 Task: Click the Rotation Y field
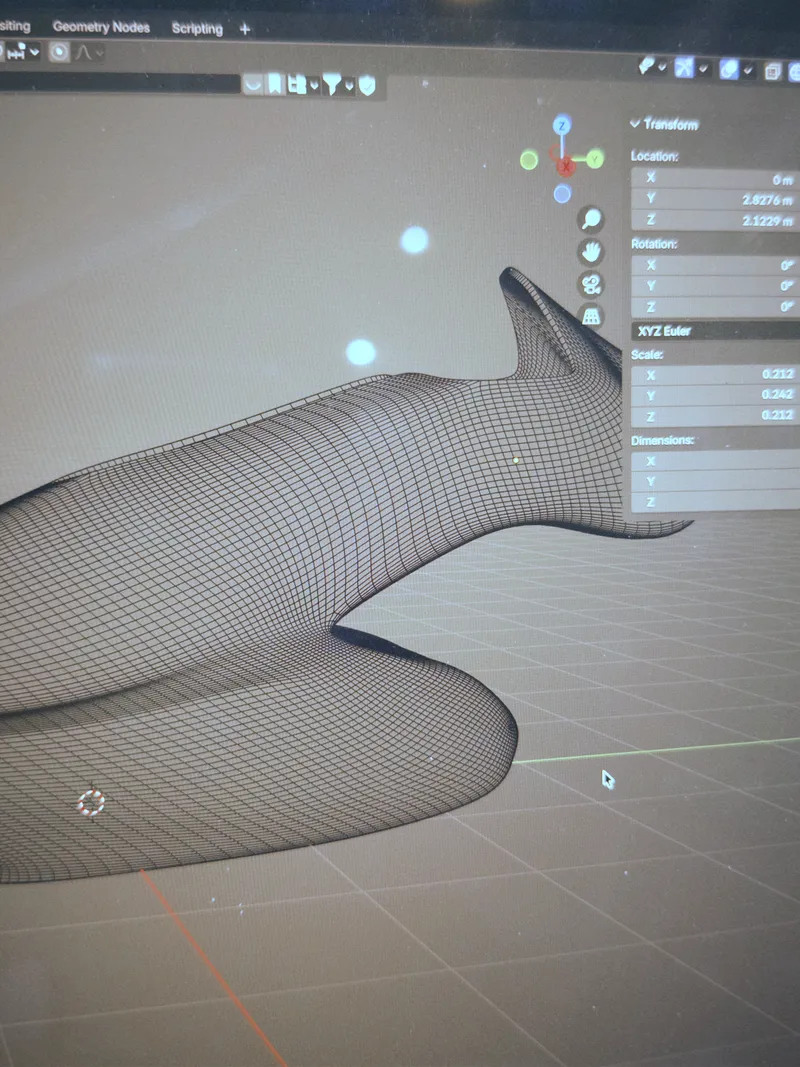tap(716, 286)
